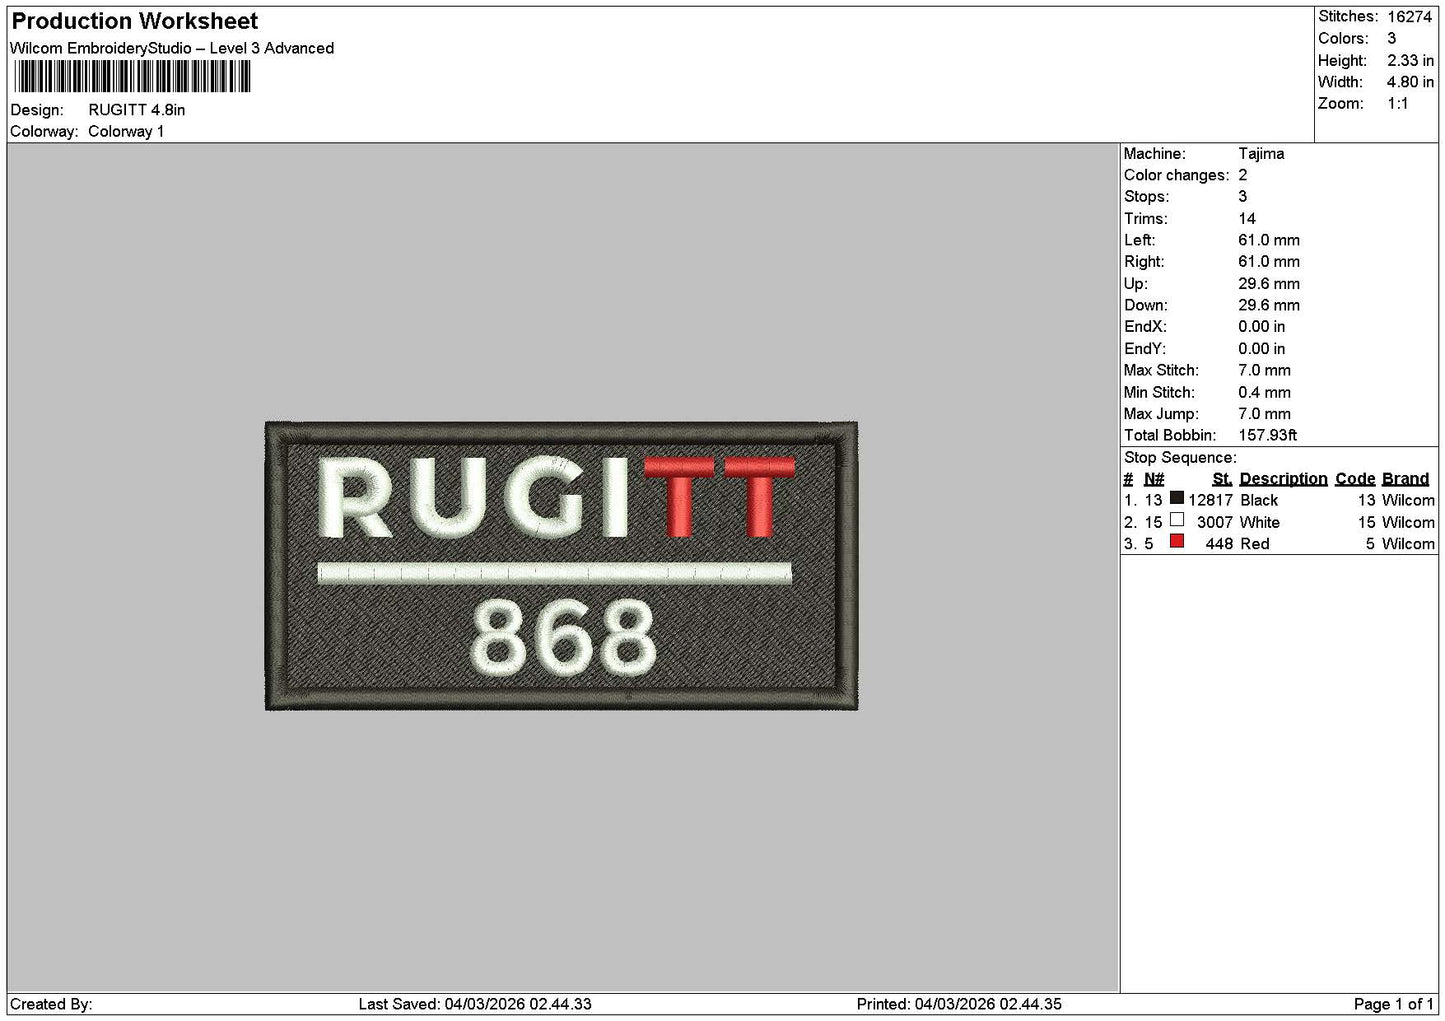Click the 'St.' column header
1445x1021 pixels.
1222,479
